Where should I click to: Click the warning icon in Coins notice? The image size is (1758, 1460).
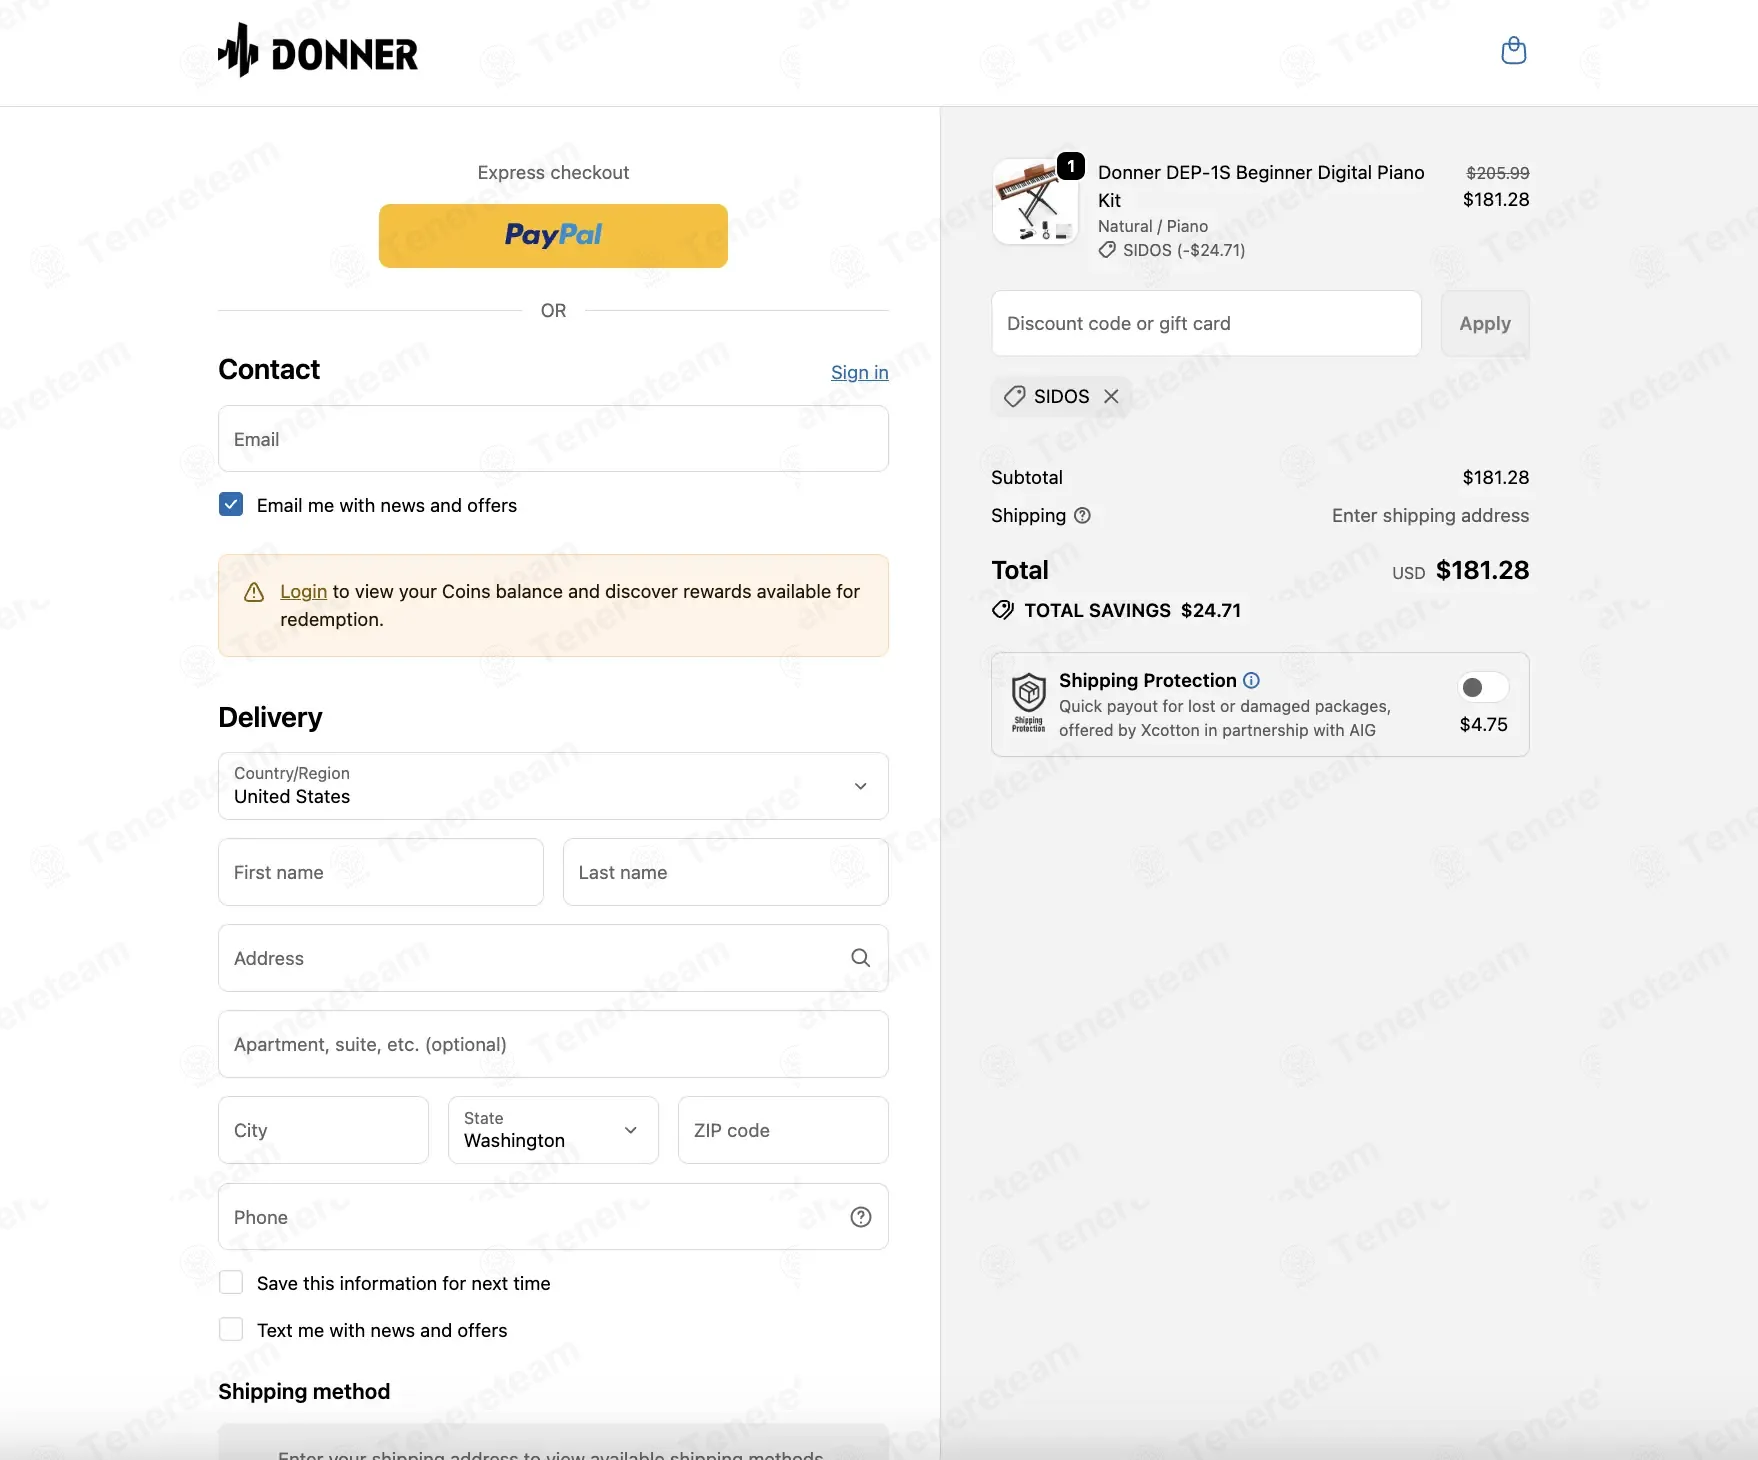coord(254,592)
